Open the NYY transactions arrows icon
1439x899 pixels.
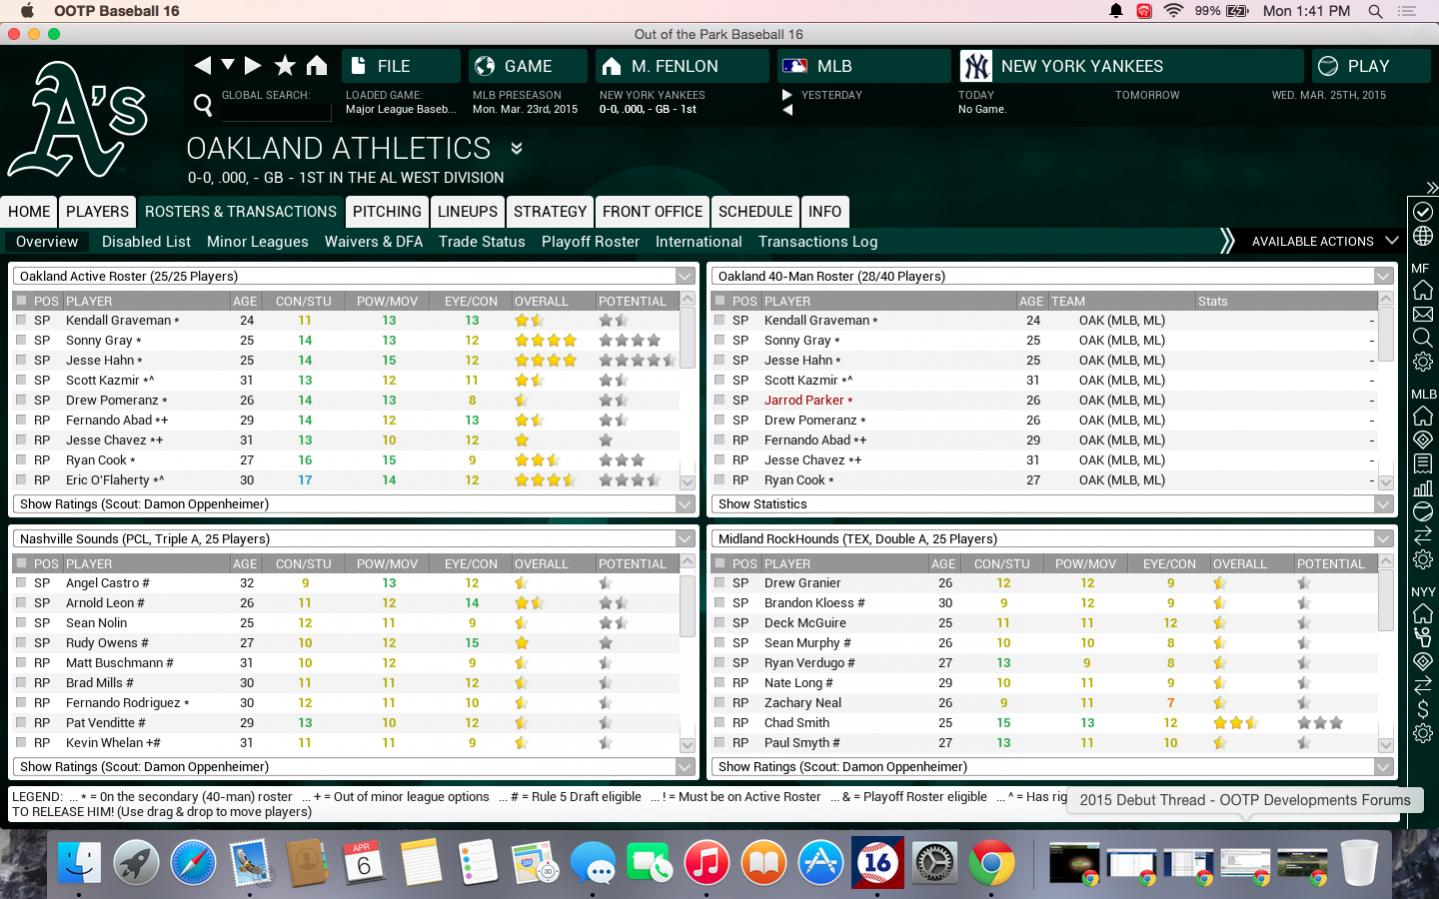[x=1422, y=685]
